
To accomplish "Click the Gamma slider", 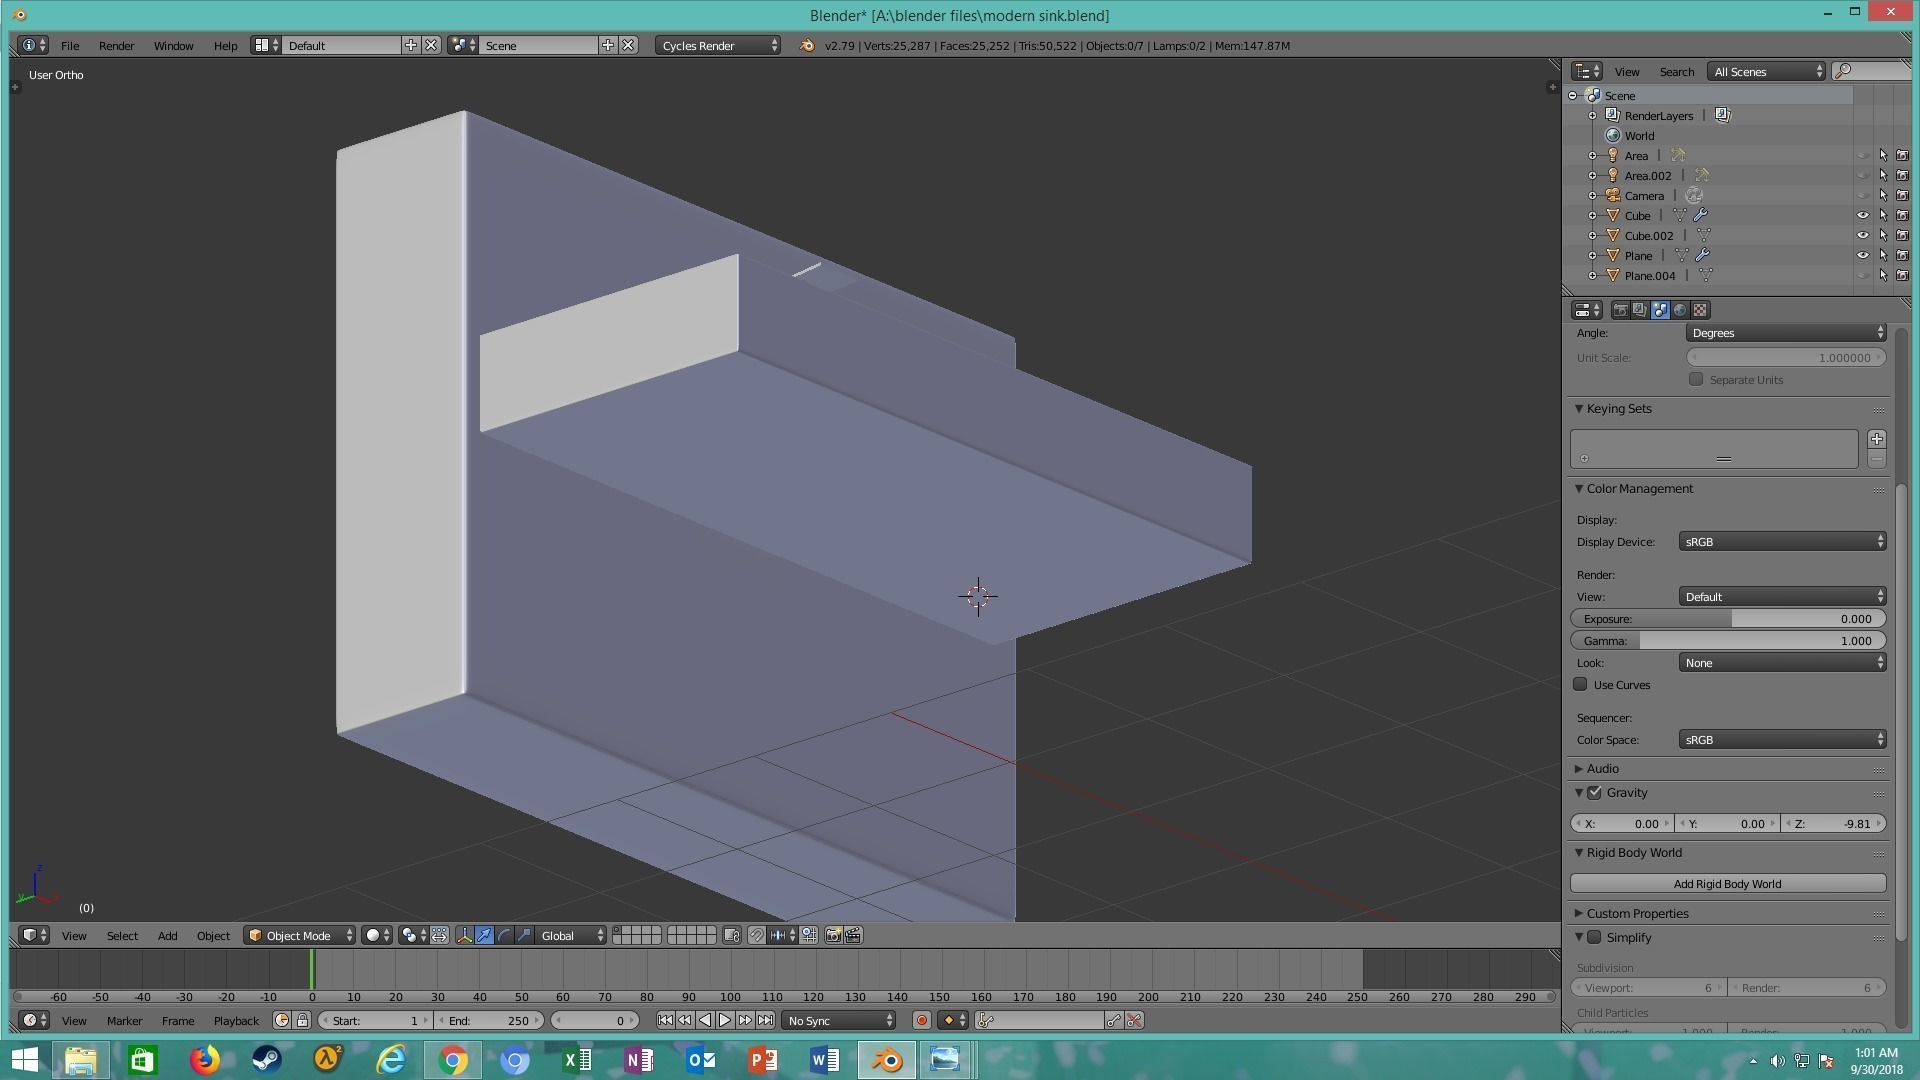I will [x=1728, y=640].
